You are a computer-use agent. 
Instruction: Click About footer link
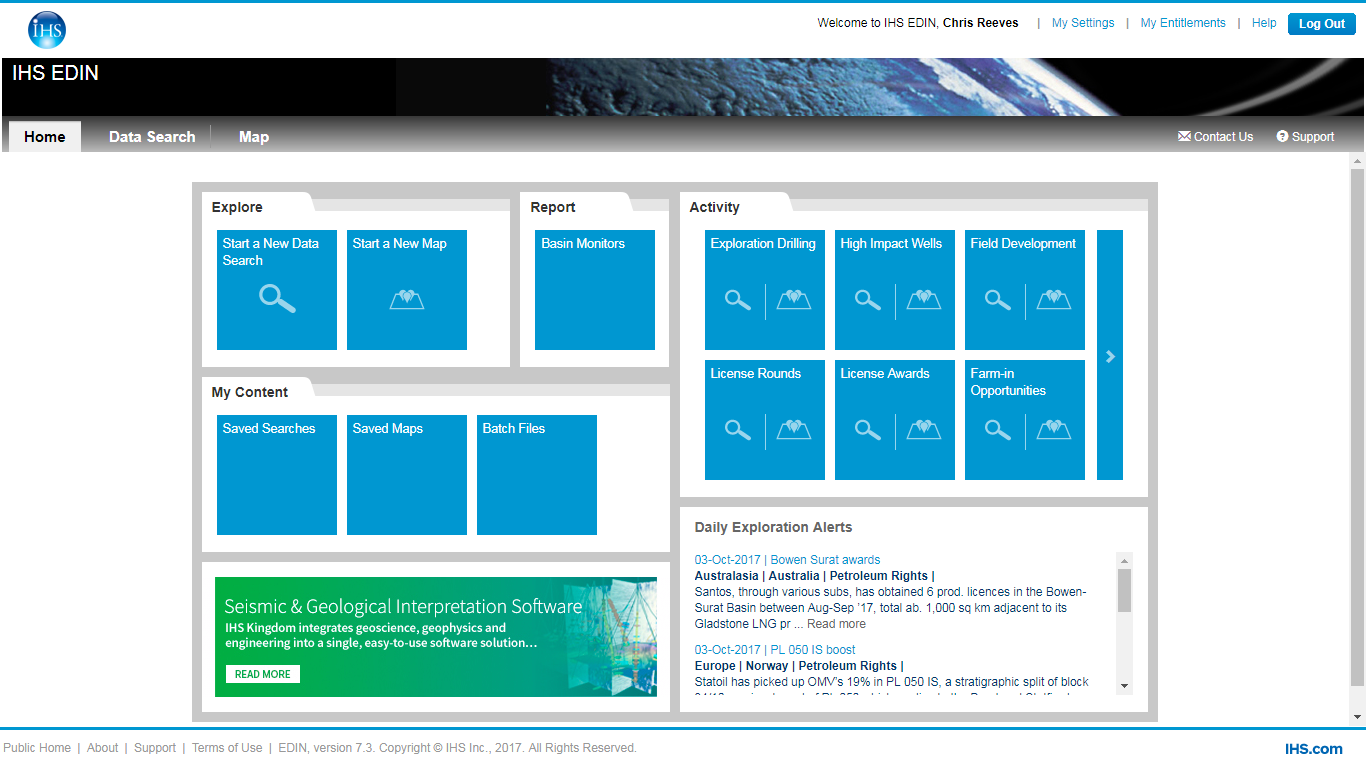point(102,748)
